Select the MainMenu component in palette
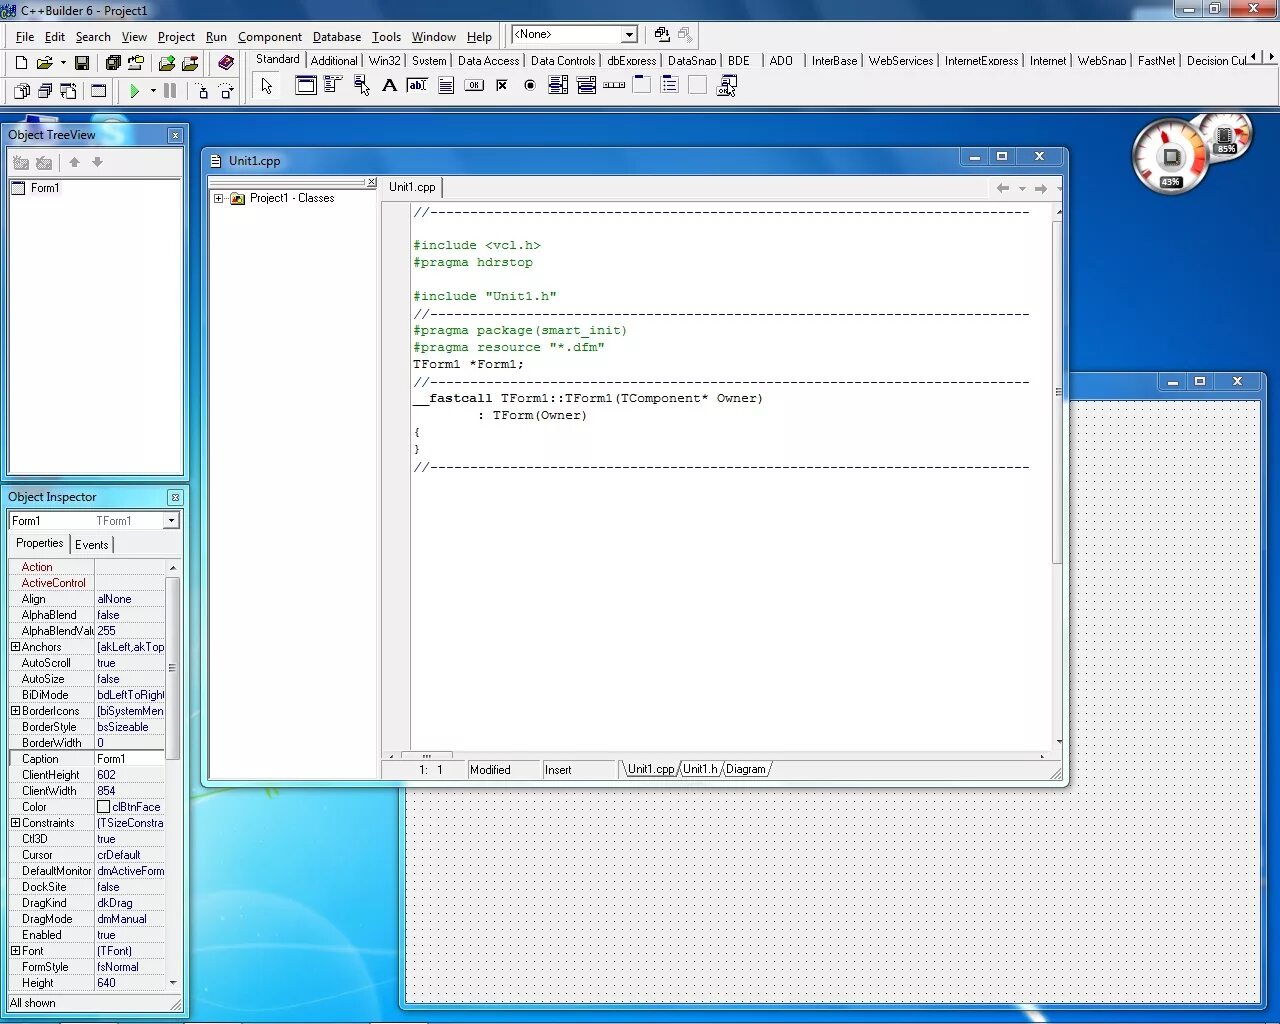The image size is (1280, 1024). pyautogui.click(x=334, y=85)
